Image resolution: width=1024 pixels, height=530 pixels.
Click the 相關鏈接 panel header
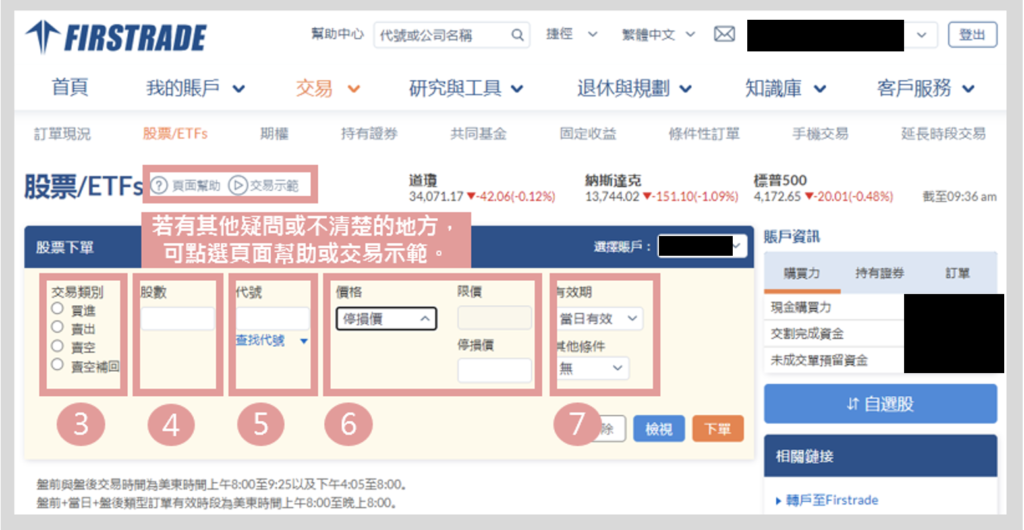pos(880,455)
